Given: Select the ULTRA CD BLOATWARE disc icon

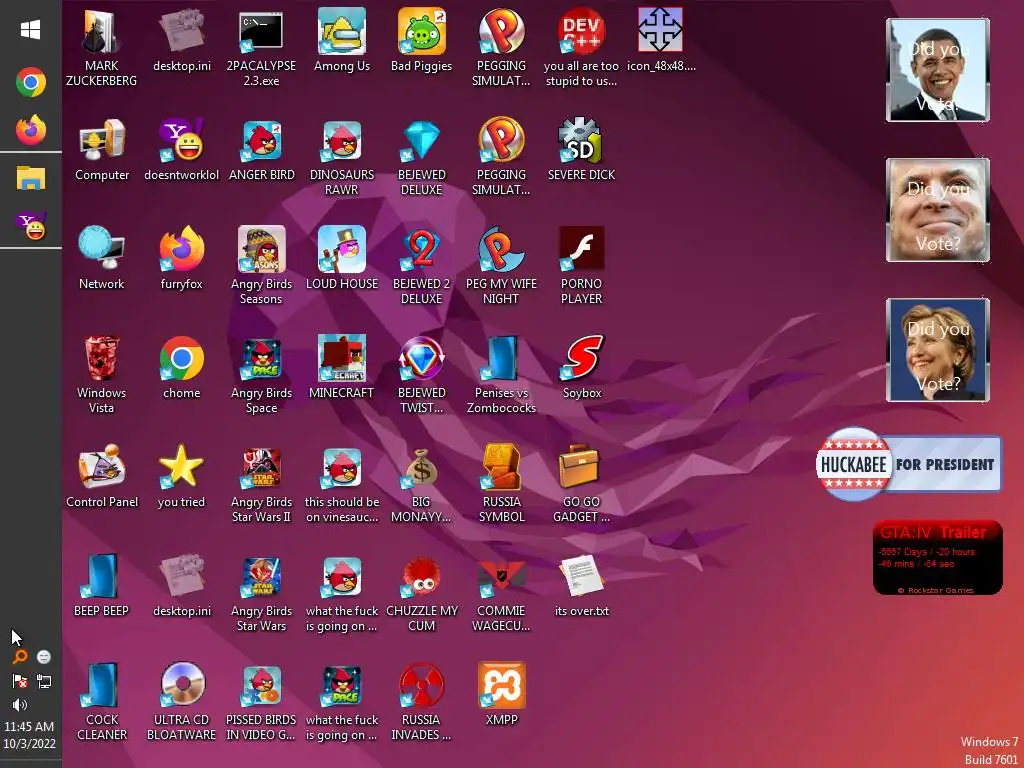Looking at the screenshot, I should 182,701.
